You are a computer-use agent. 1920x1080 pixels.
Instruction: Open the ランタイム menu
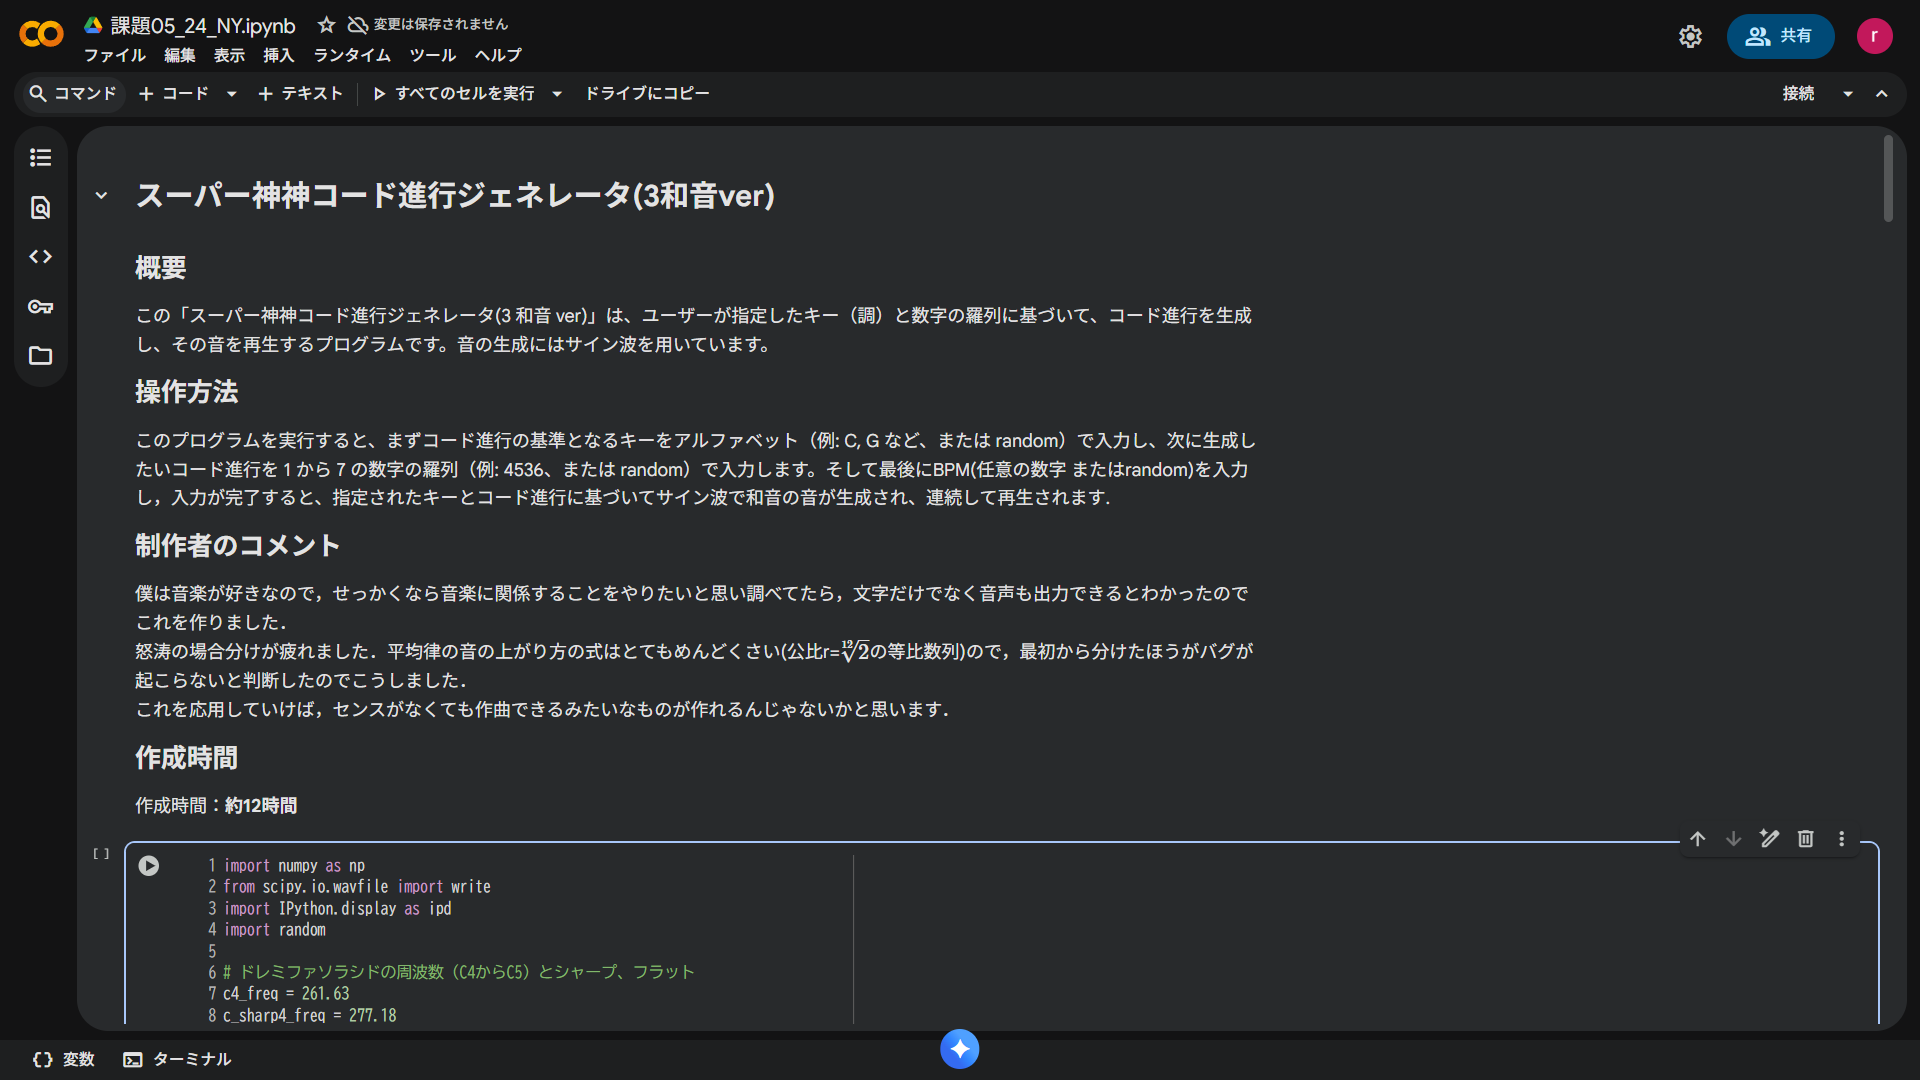[350, 56]
